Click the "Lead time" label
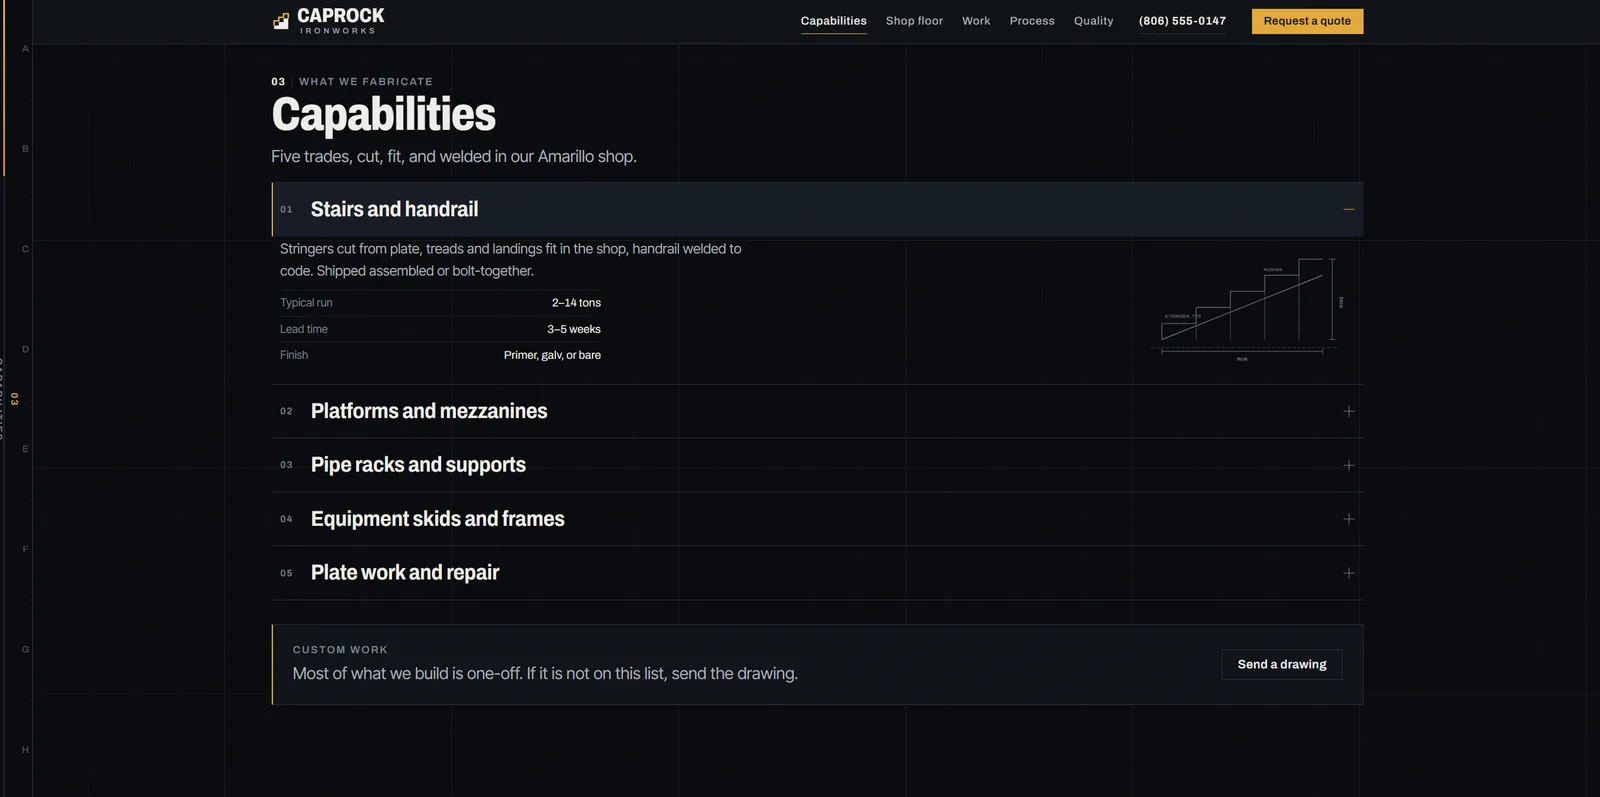The height and width of the screenshot is (797, 1600). (304, 329)
